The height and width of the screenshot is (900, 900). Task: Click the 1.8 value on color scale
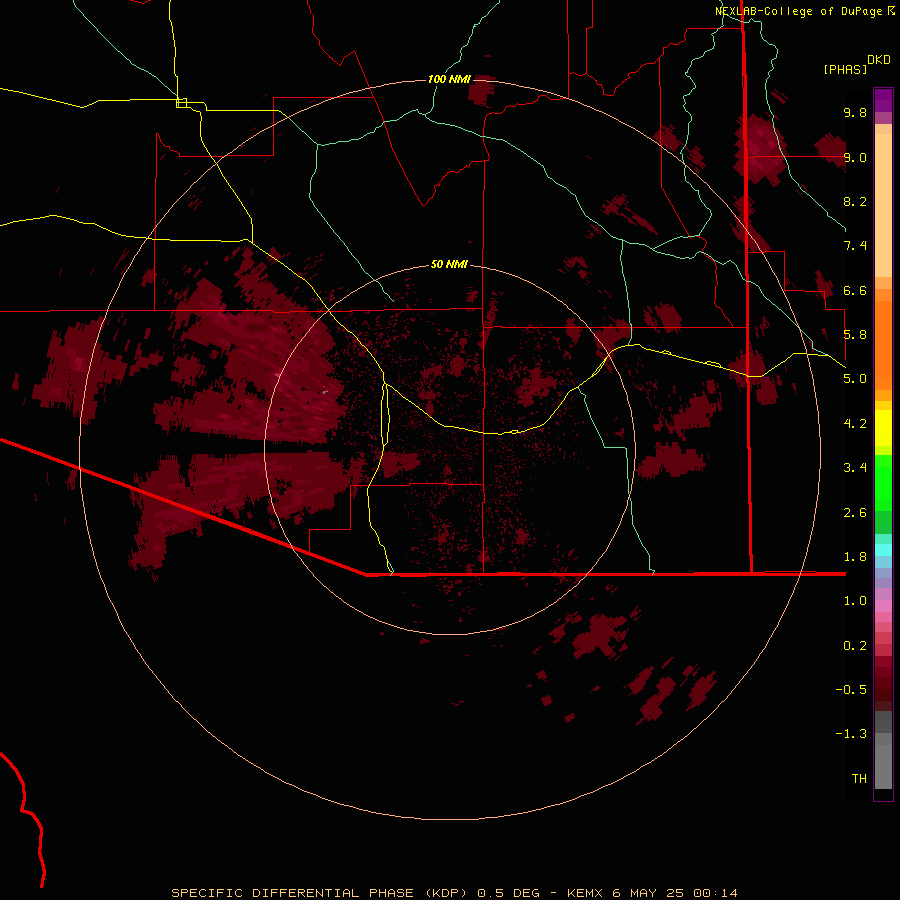855,557
